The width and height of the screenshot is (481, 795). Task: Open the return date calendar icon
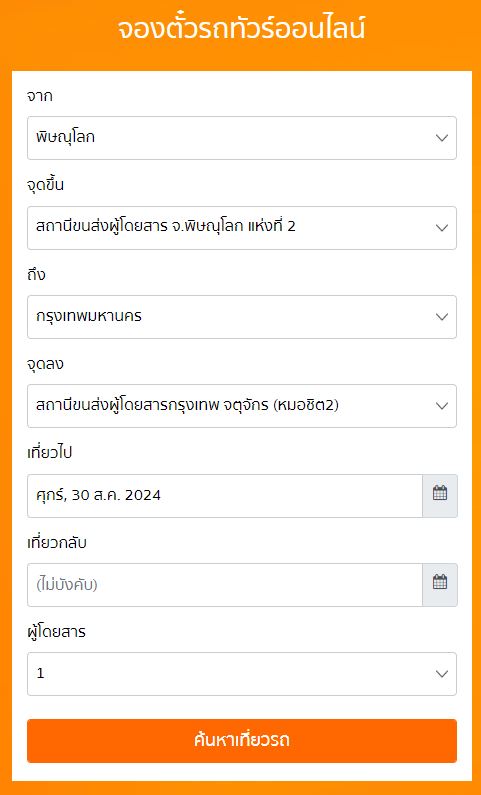tap(440, 585)
